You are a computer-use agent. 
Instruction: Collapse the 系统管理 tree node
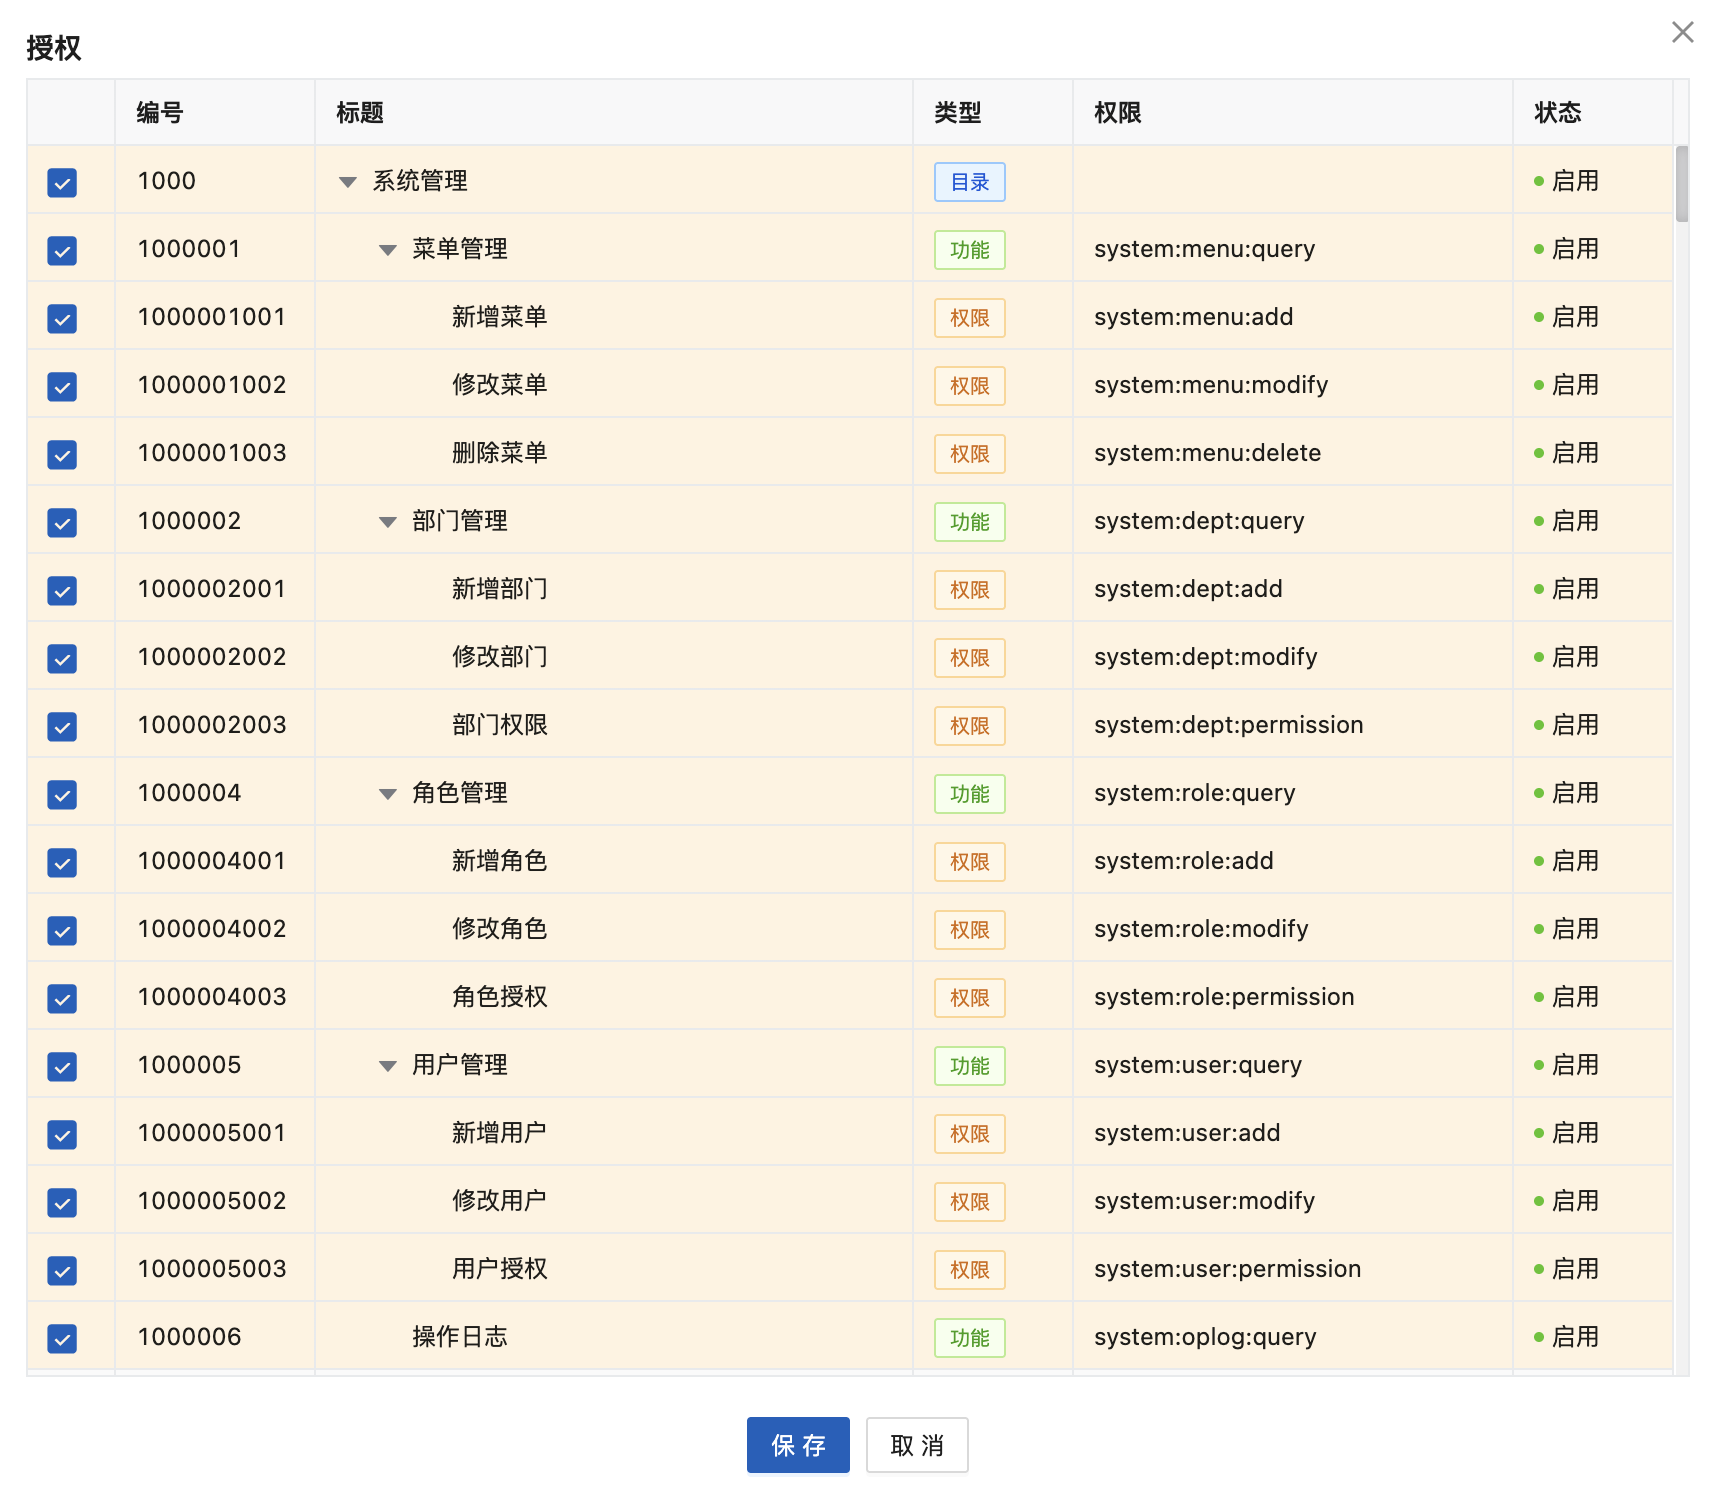pos(348,182)
